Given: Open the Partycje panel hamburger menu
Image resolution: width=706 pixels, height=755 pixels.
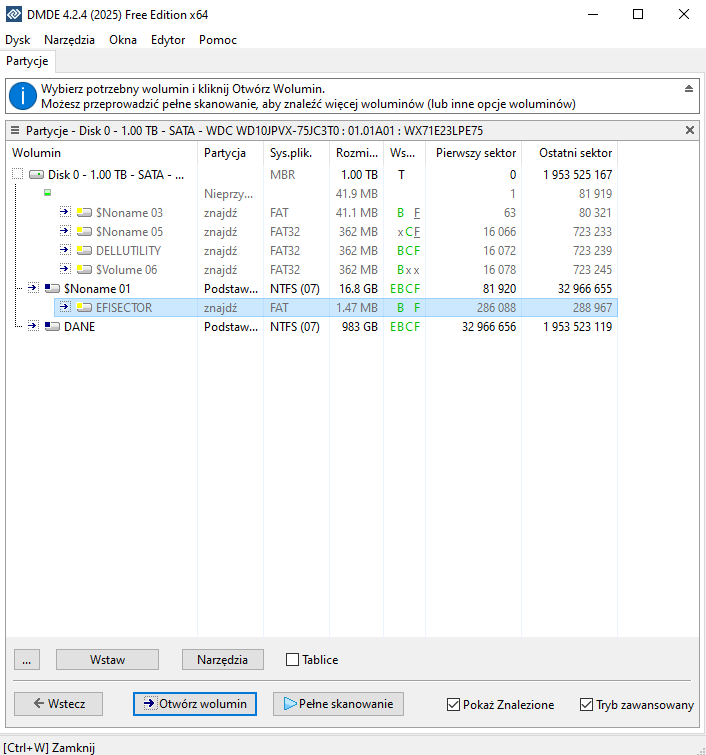Looking at the screenshot, I should pyautogui.click(x=15, y=130).
